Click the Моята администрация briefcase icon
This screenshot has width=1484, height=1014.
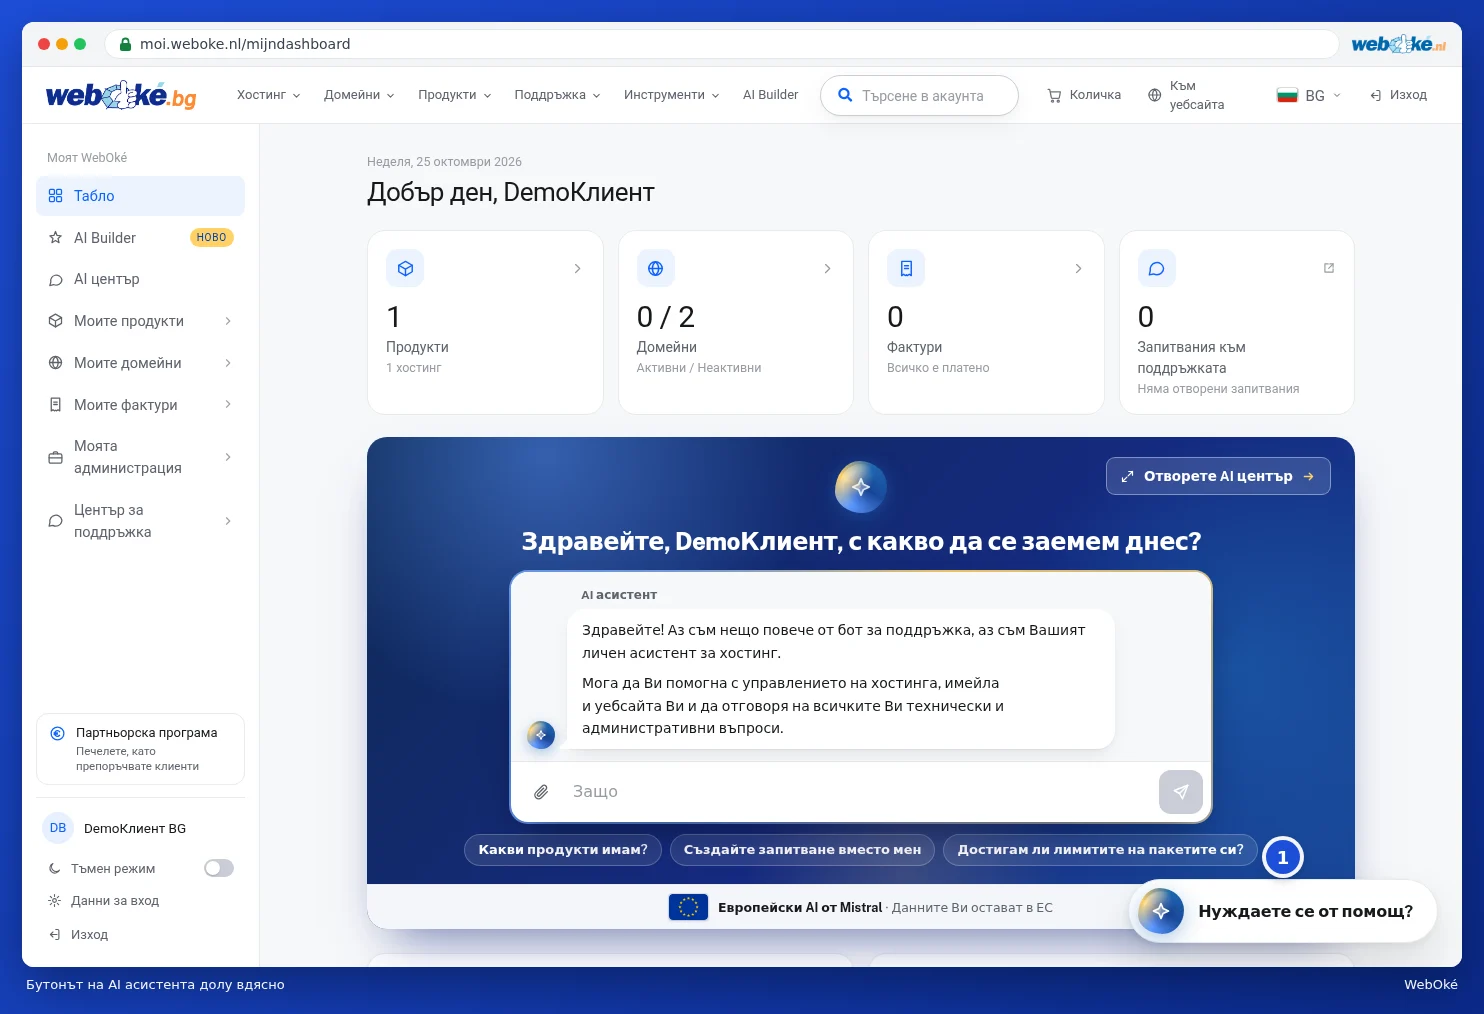[x=56, y=458]
